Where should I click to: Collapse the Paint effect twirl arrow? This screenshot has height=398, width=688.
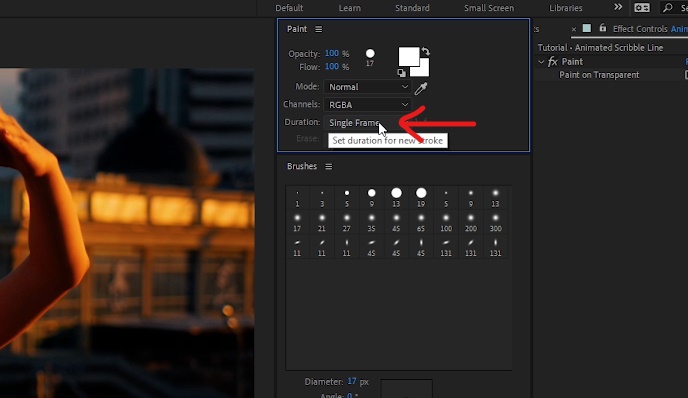coord(541,62)
